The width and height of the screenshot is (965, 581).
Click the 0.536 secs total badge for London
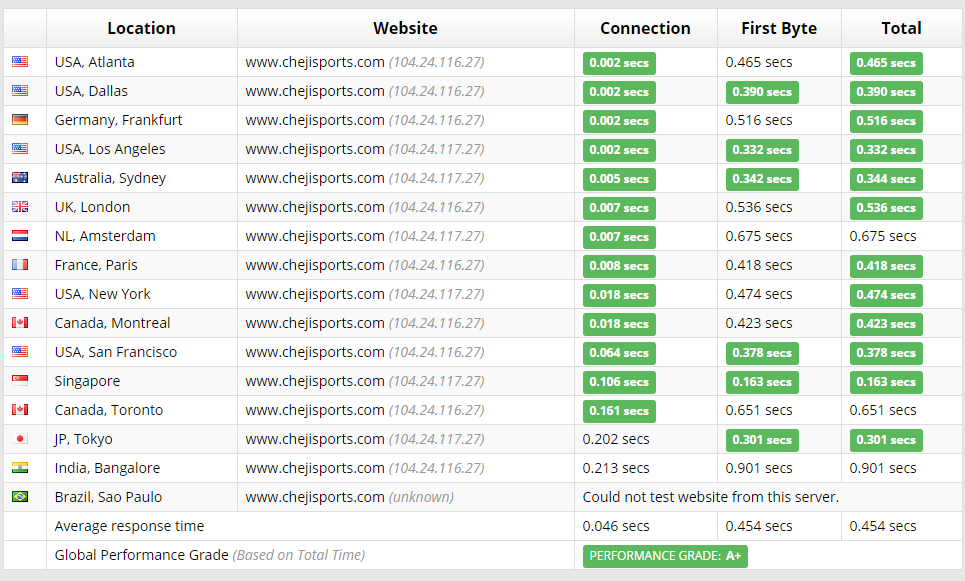tap(886, 207)
